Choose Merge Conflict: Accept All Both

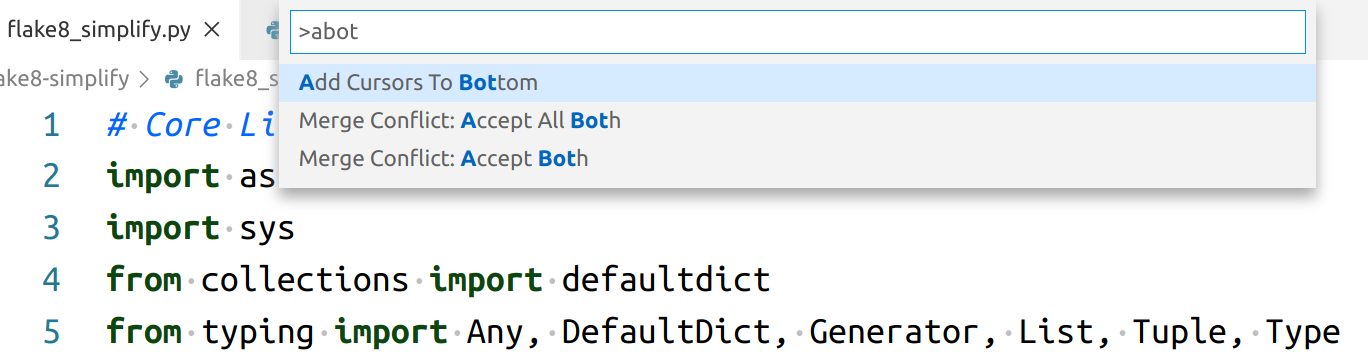[x=797, y=121]
